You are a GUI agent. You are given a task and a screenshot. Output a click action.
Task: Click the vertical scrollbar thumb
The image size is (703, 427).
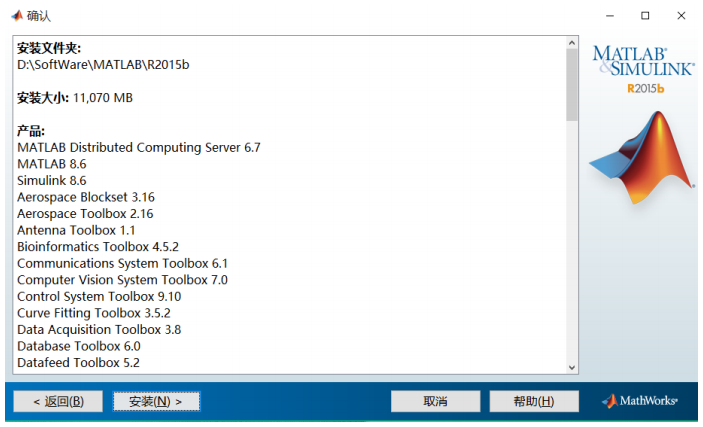pos(572,85)
